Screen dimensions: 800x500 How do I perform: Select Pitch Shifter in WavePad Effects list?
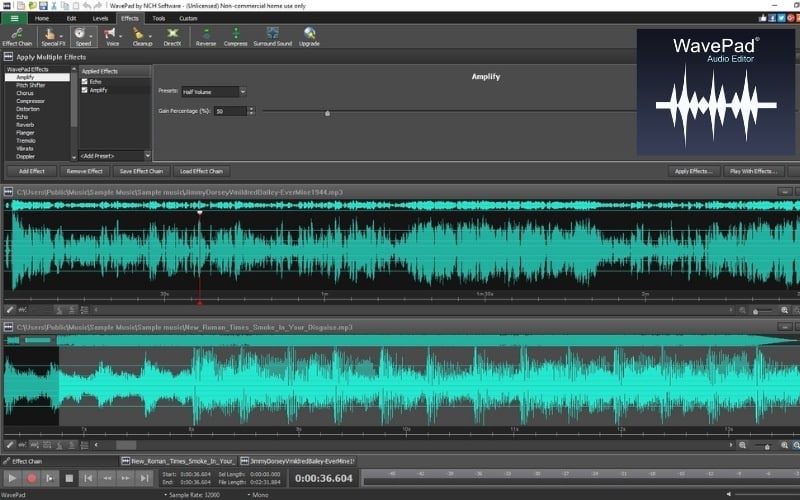point(31,85)
